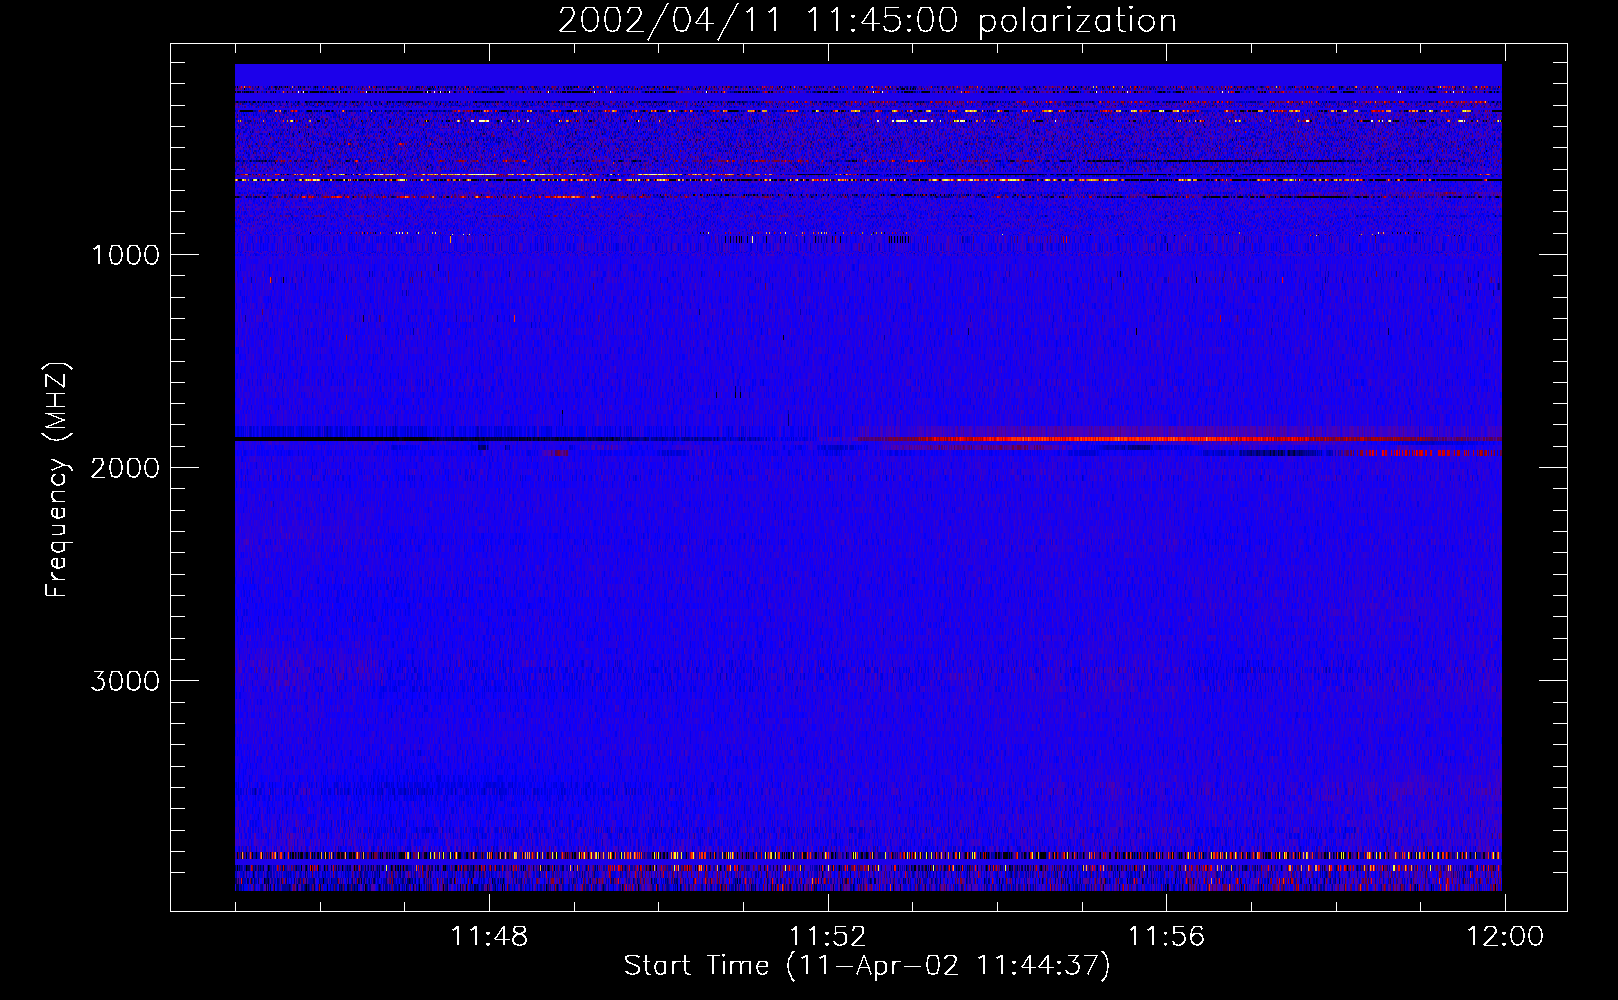Click the '3000' frequency axis label

point(125,681)
